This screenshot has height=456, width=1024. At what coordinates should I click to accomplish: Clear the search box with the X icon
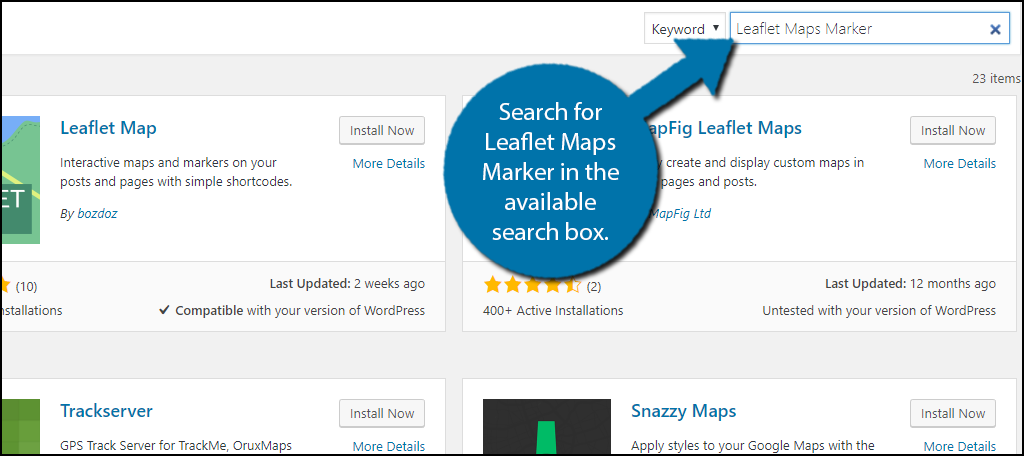[995, 29]
